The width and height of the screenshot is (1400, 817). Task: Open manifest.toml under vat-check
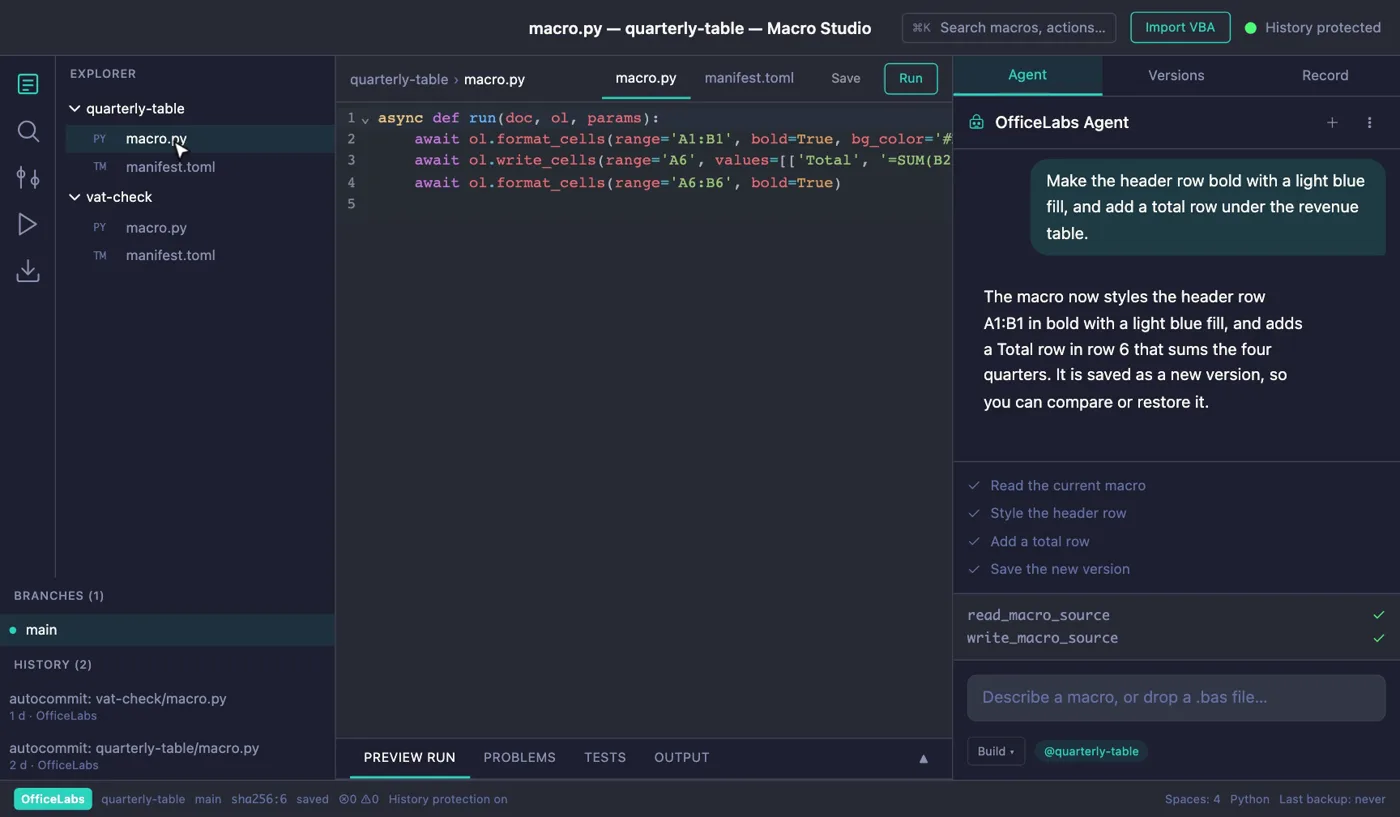click(x=200, y=255)
